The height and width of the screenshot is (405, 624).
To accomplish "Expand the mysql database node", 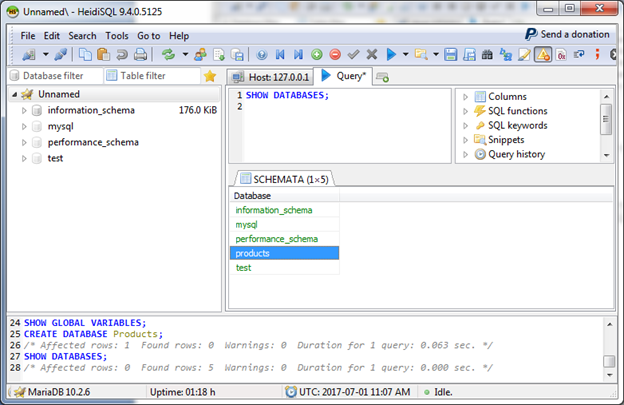I will pos(24,127).
